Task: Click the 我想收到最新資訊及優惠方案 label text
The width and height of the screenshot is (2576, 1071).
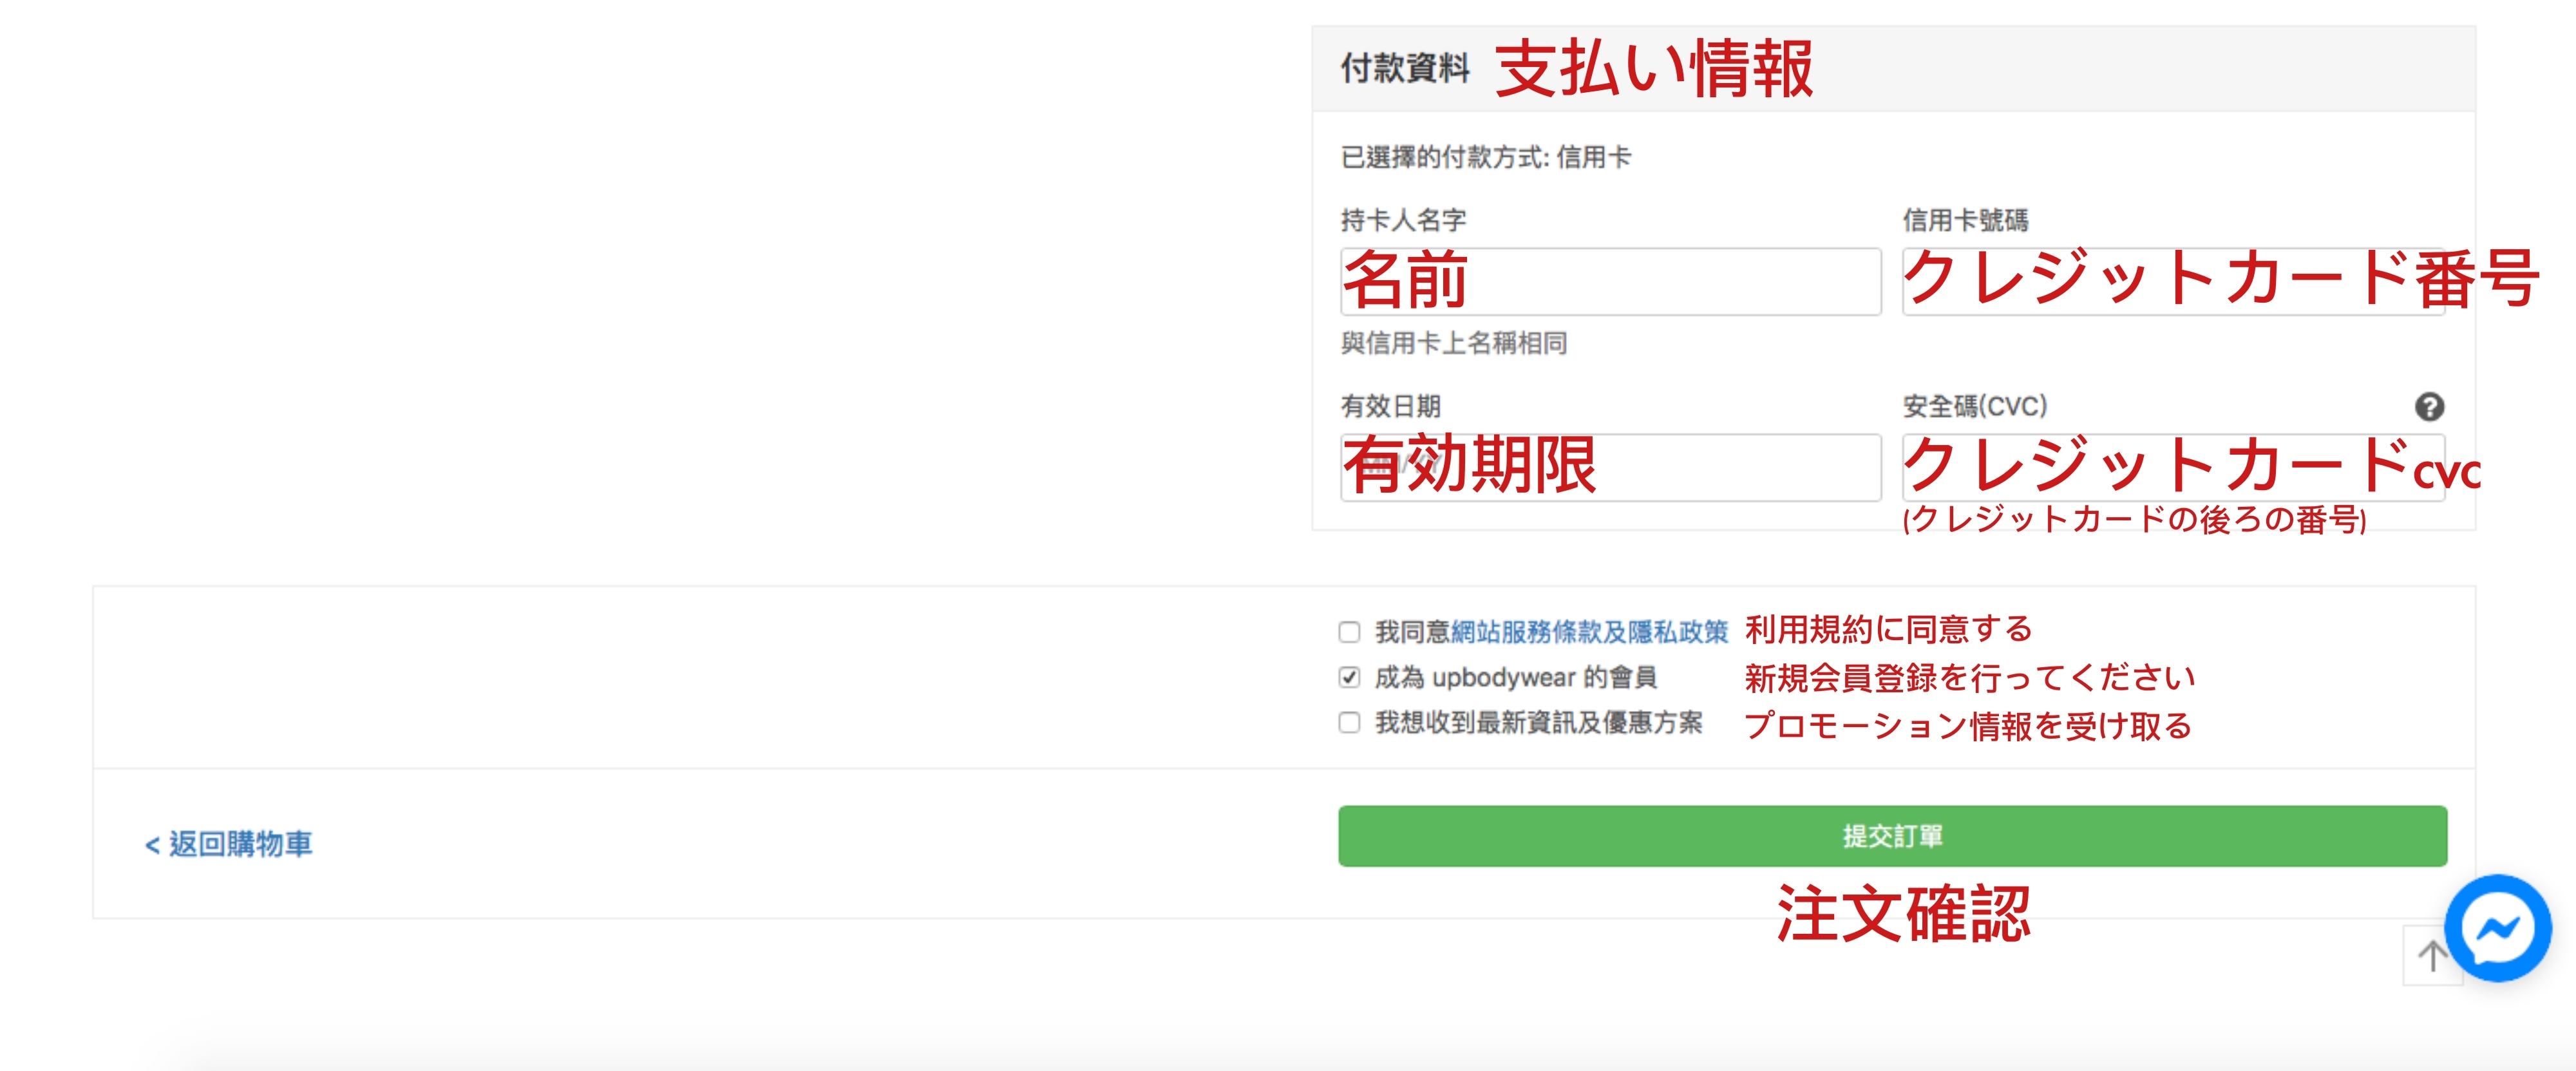Action: coord(1538,723)
